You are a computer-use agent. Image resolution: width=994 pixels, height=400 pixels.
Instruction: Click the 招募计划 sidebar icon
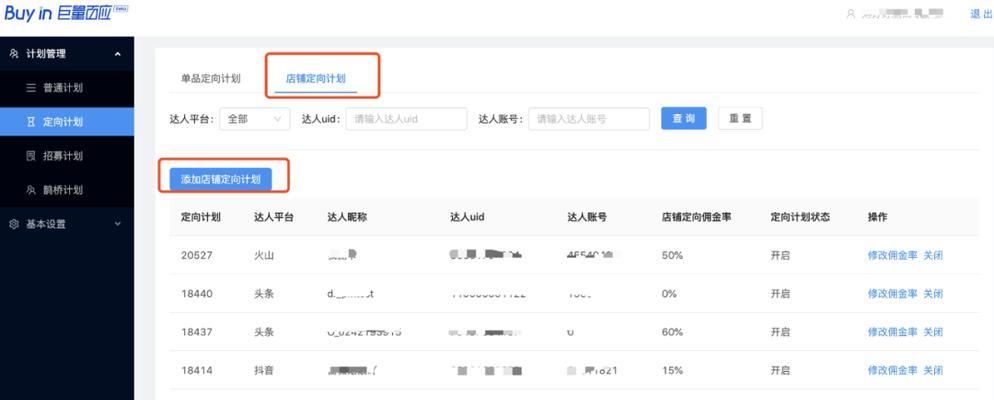point(31,156)
